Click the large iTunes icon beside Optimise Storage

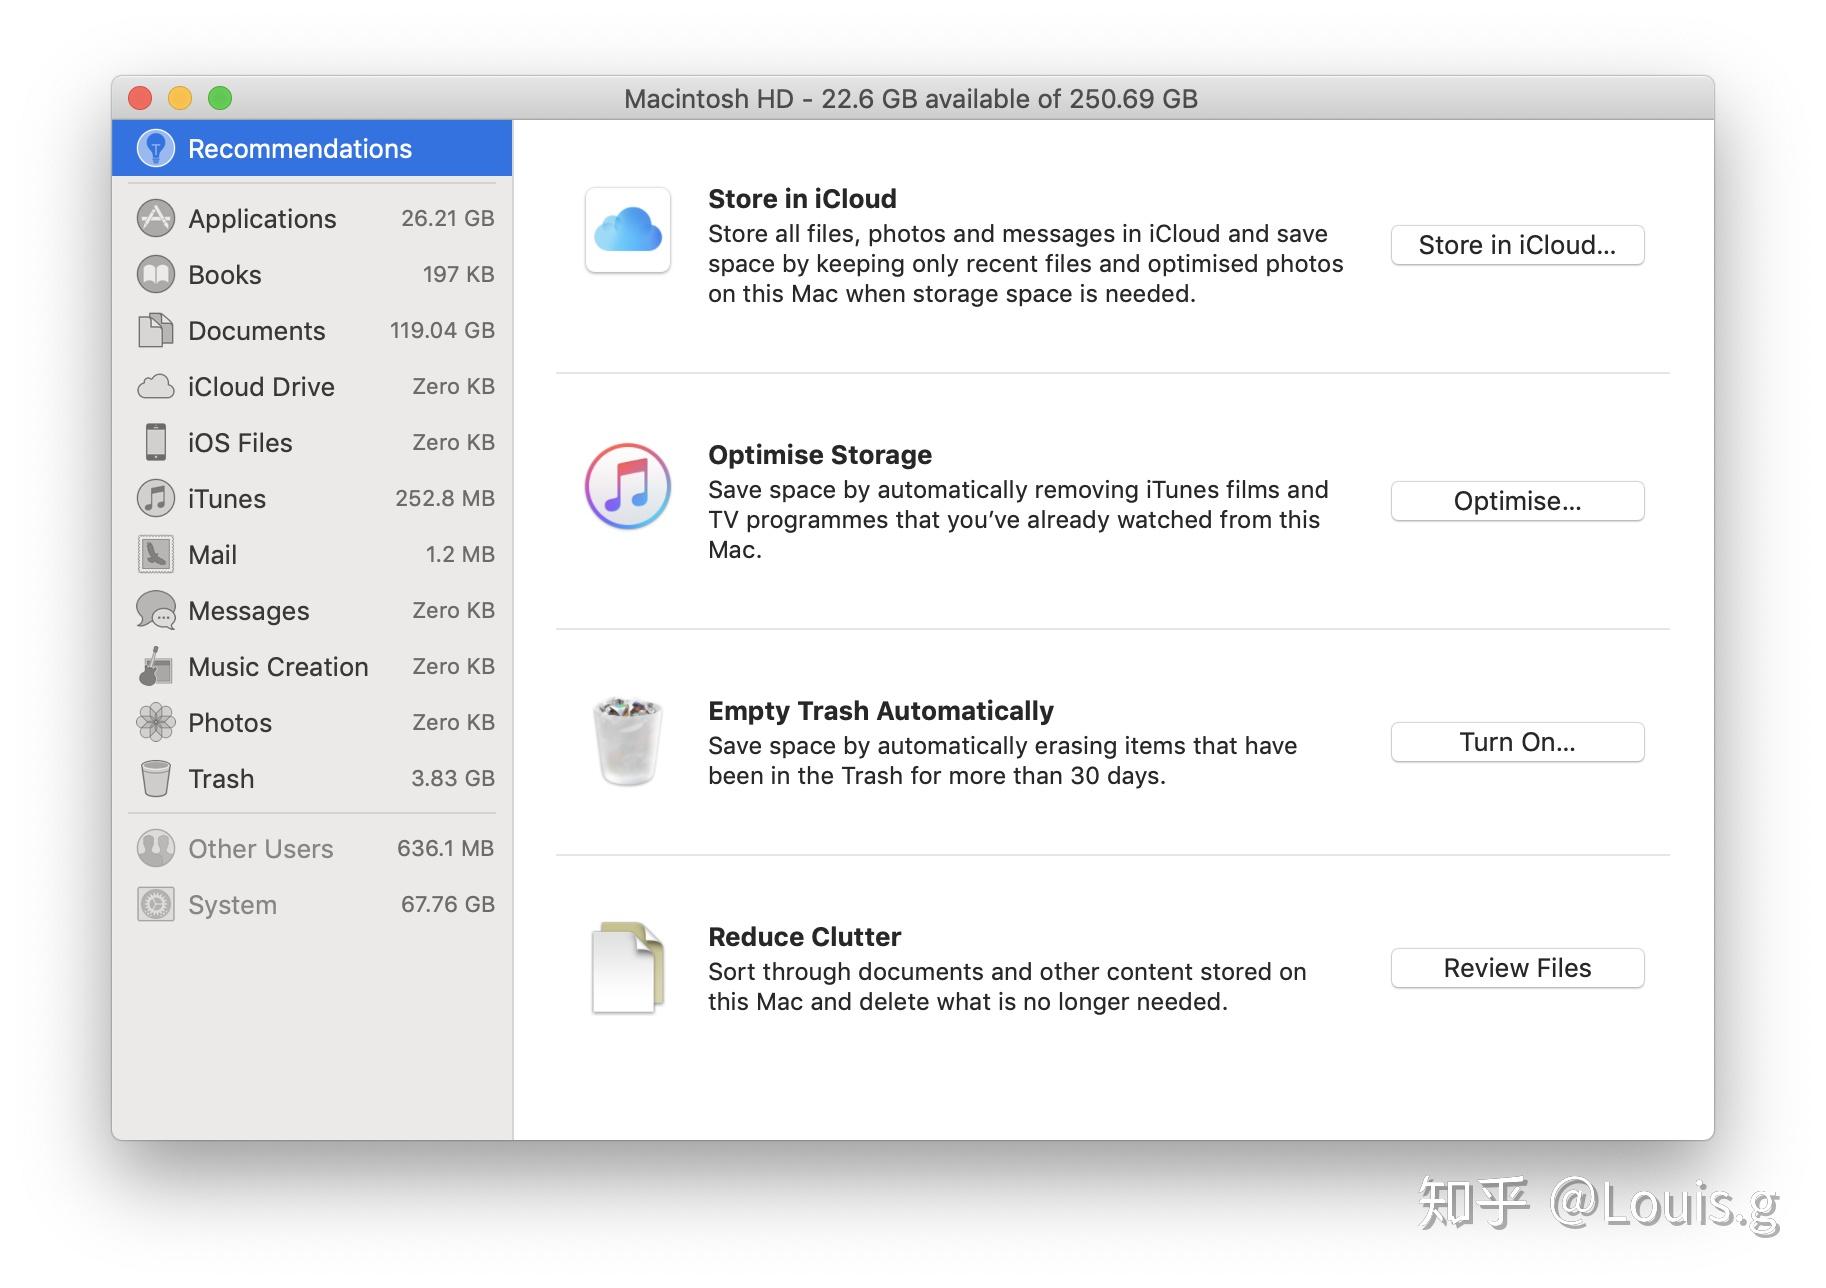628,486
